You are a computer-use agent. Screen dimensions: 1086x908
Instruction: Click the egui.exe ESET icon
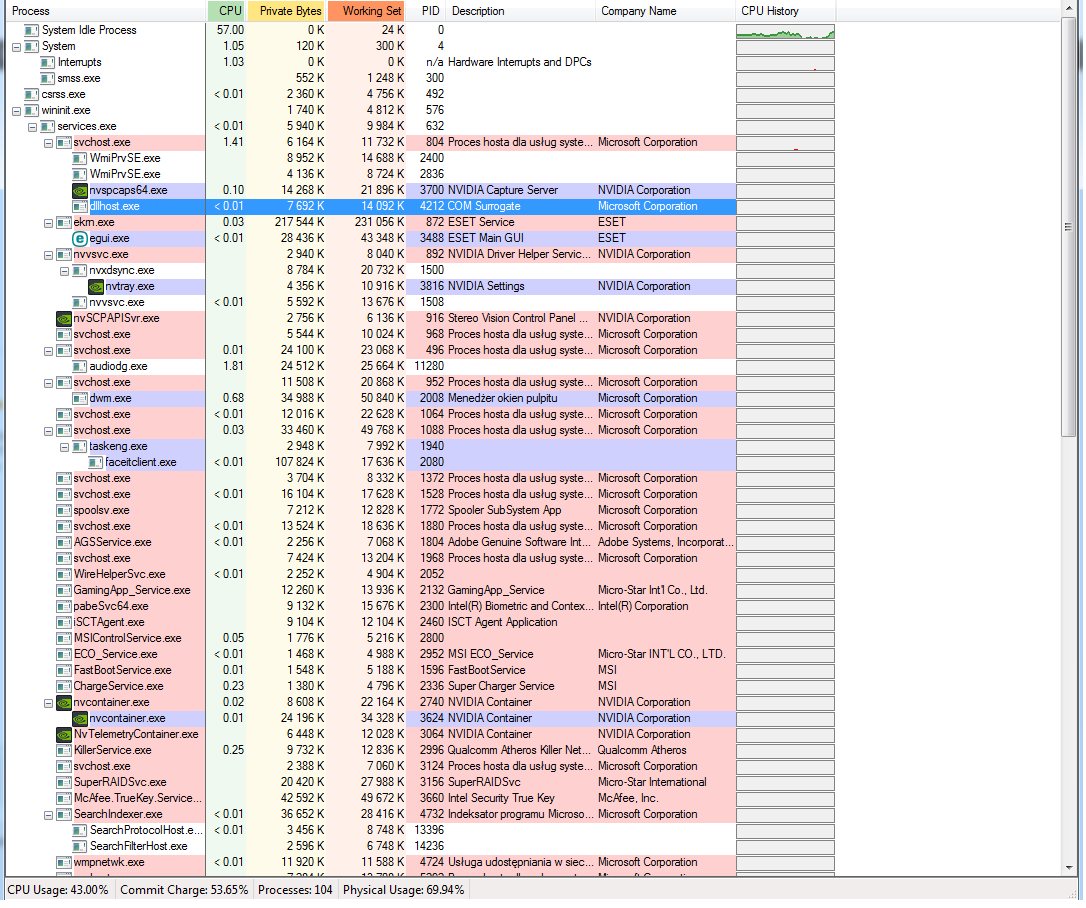point(80,238)
